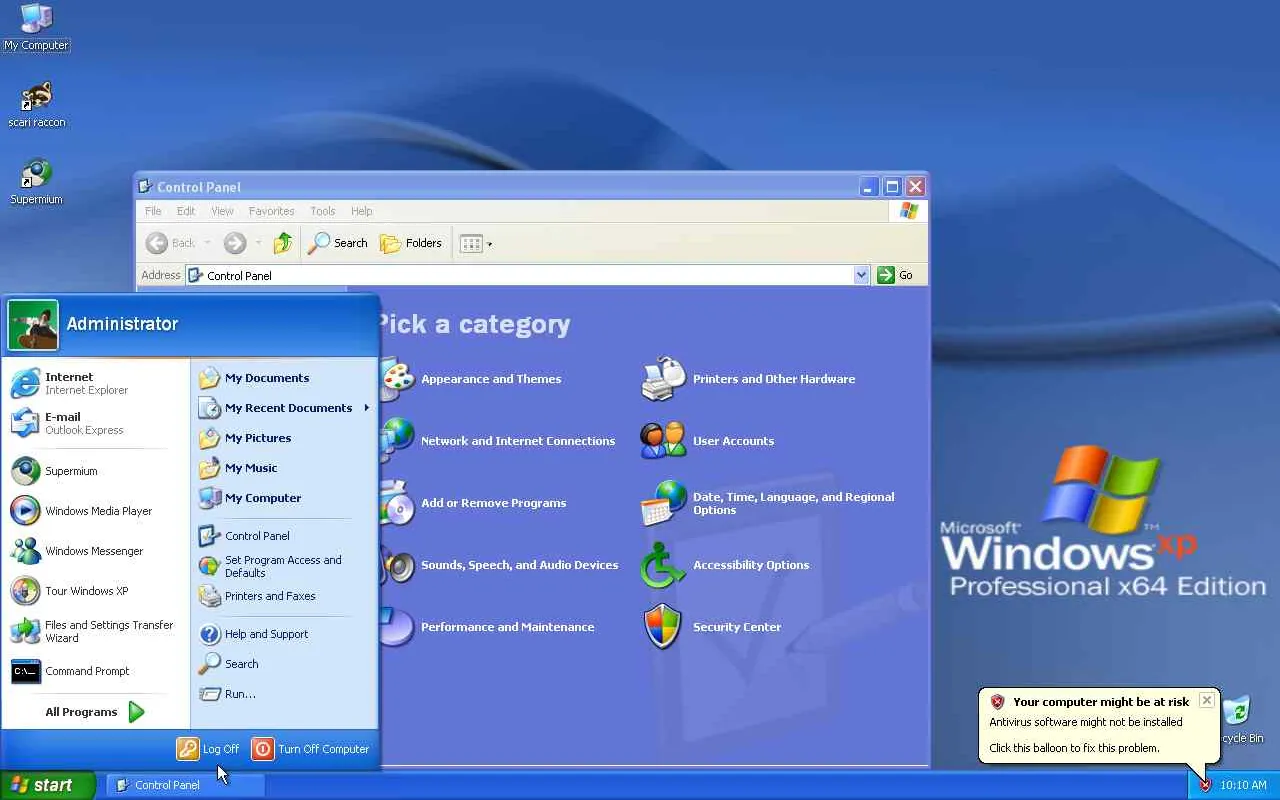
Task: Open the Tools menu
Action: coord(322,211)
